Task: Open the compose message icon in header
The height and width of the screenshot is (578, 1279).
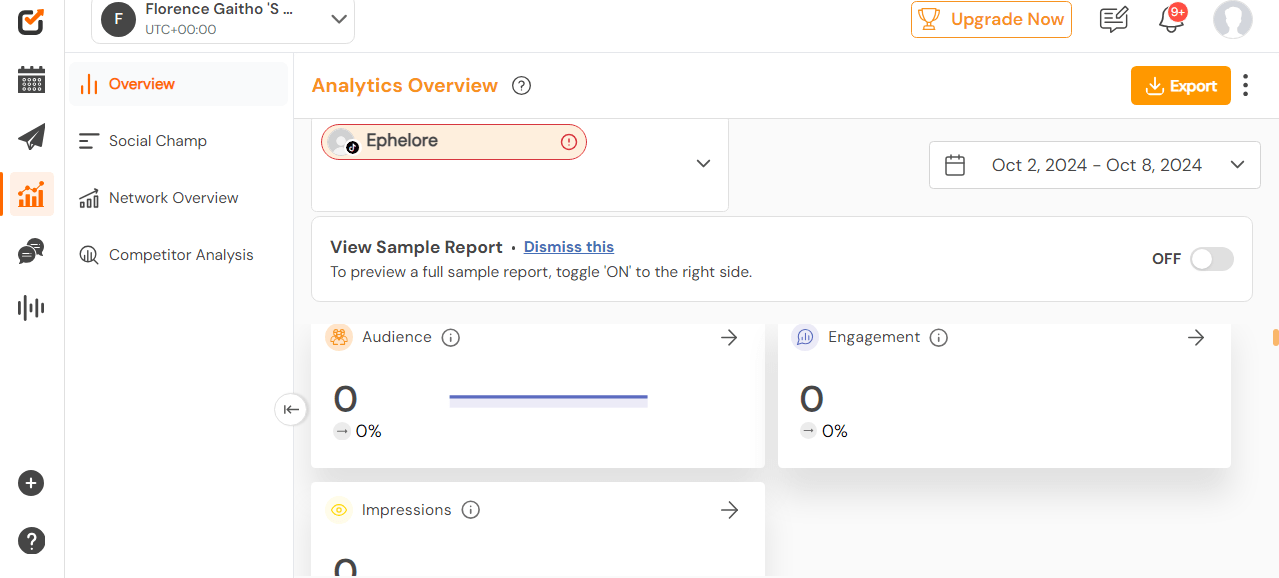Action: tap(1114, 19)
